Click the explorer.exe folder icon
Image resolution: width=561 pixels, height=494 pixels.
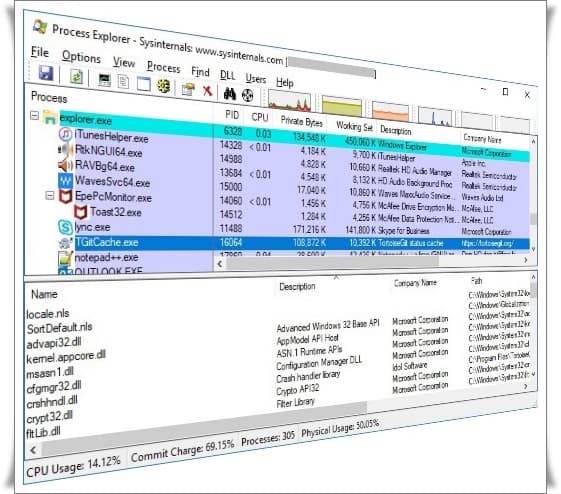pos(50,117)
